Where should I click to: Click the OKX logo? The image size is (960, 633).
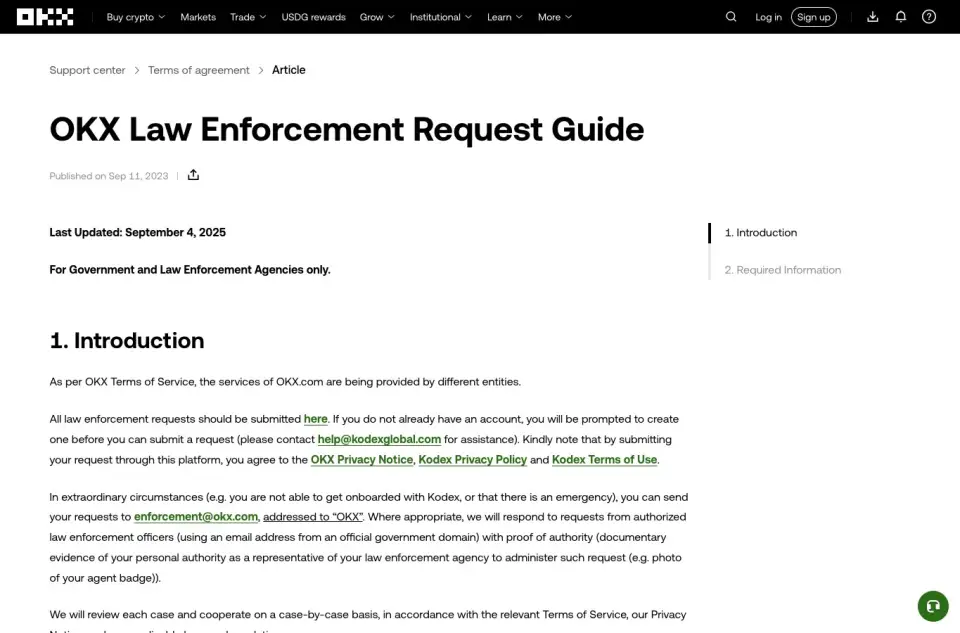click(x=45, y=17)
